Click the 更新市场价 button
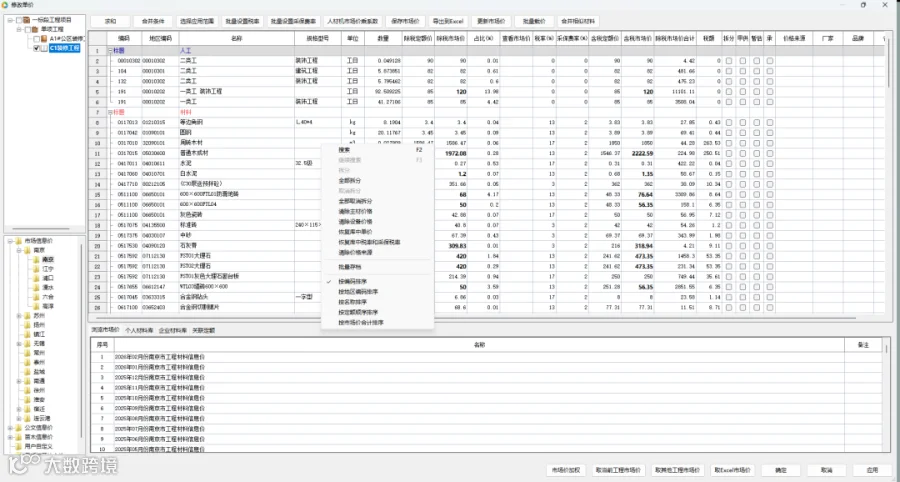900x482 pixels. [492, 22]
